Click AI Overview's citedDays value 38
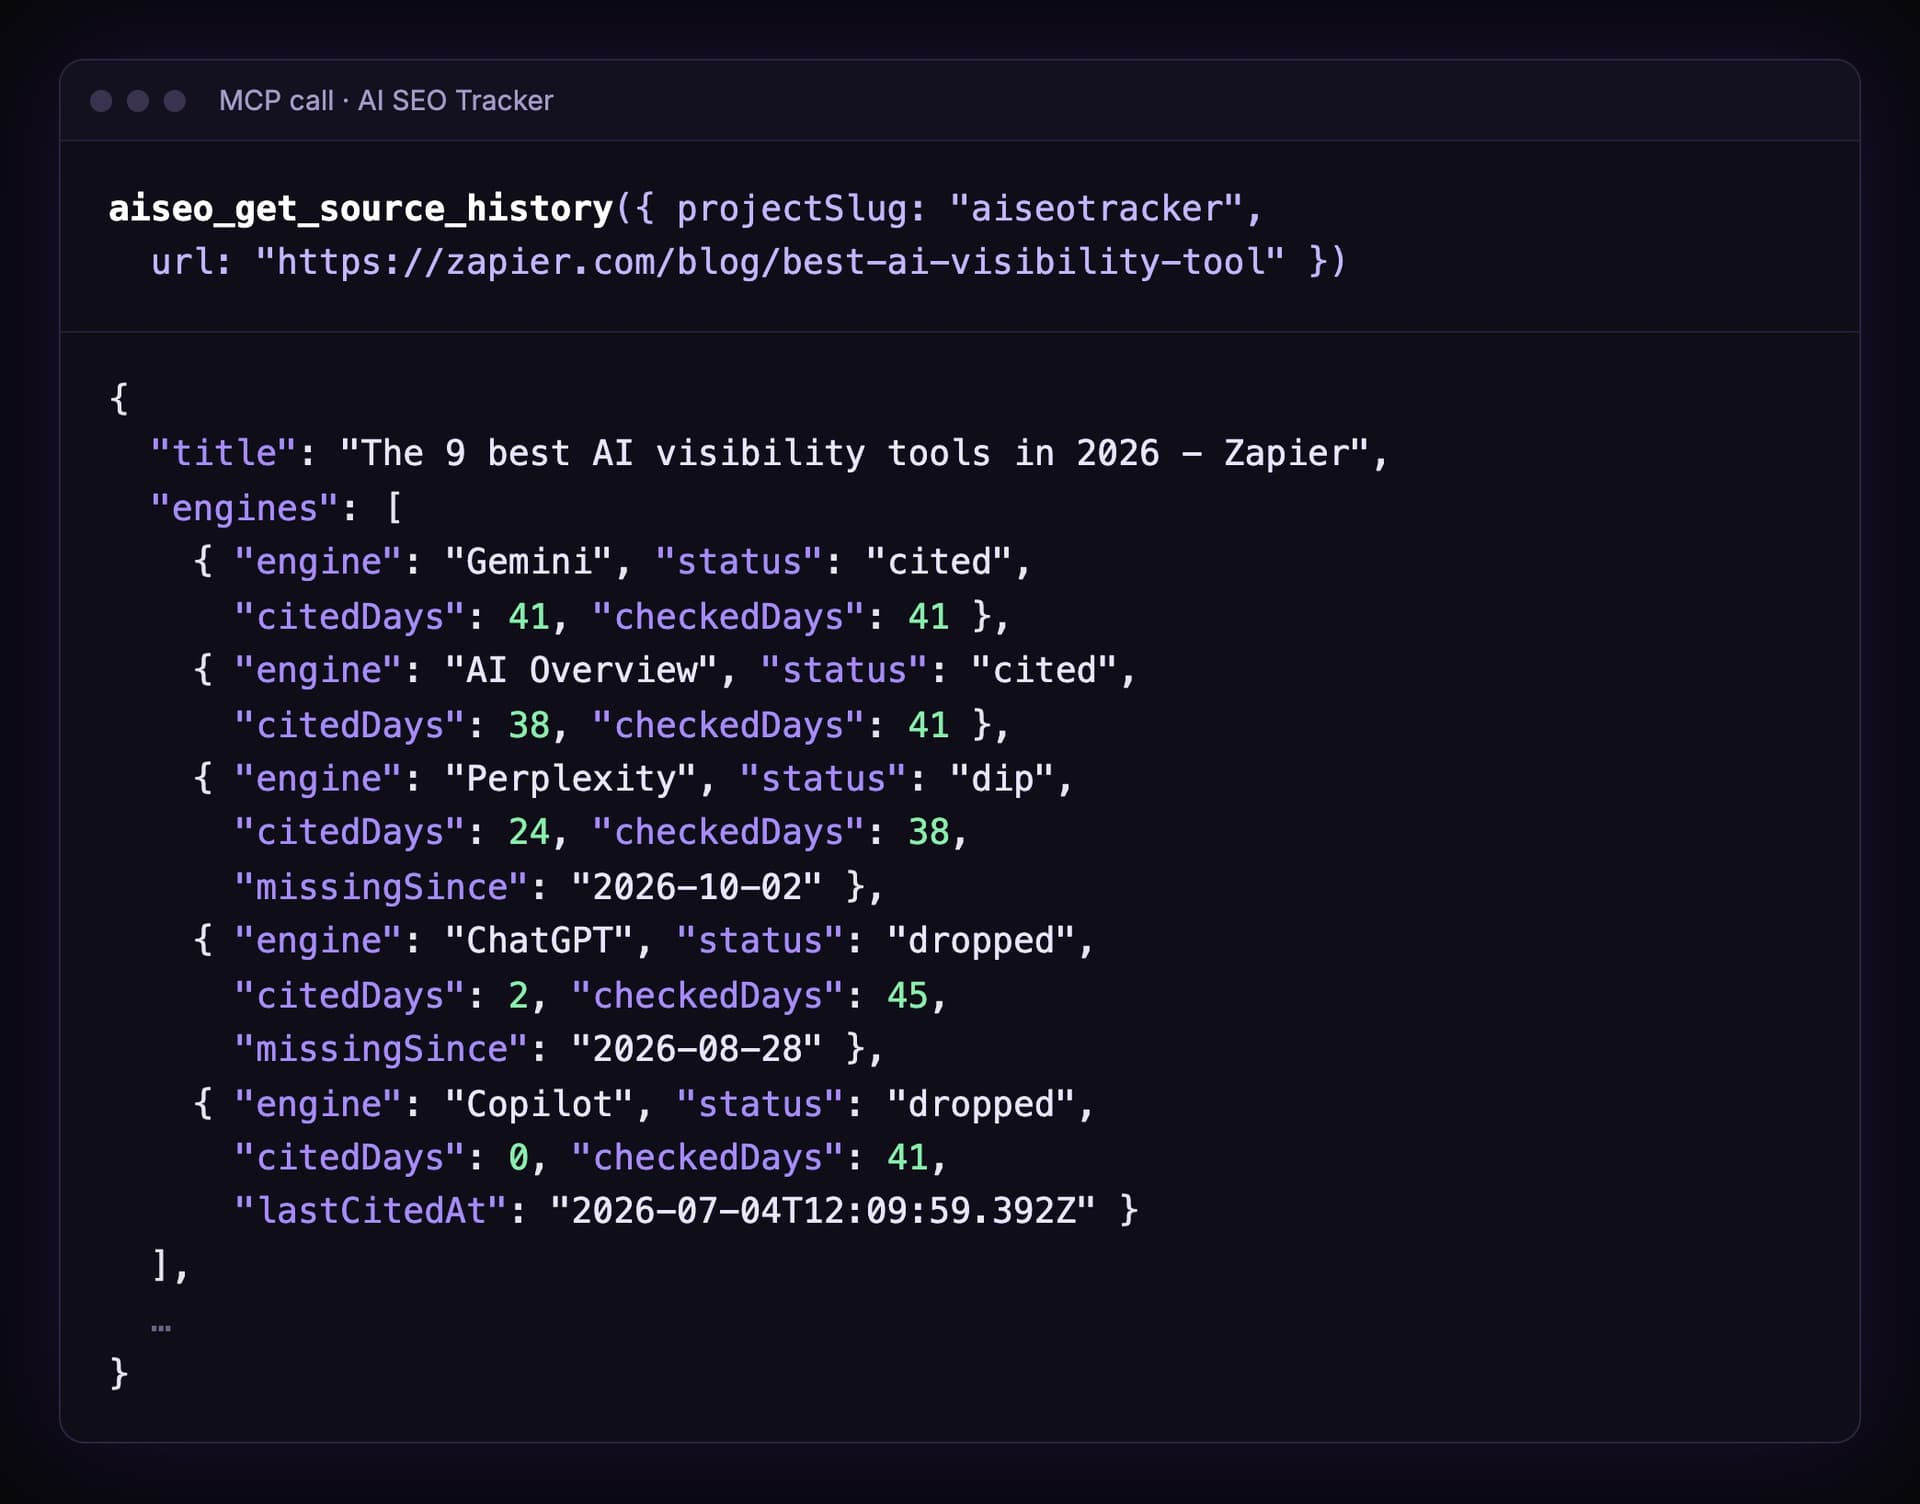Viewport: 1920px width, 1504px height. [x=529, y=725]
